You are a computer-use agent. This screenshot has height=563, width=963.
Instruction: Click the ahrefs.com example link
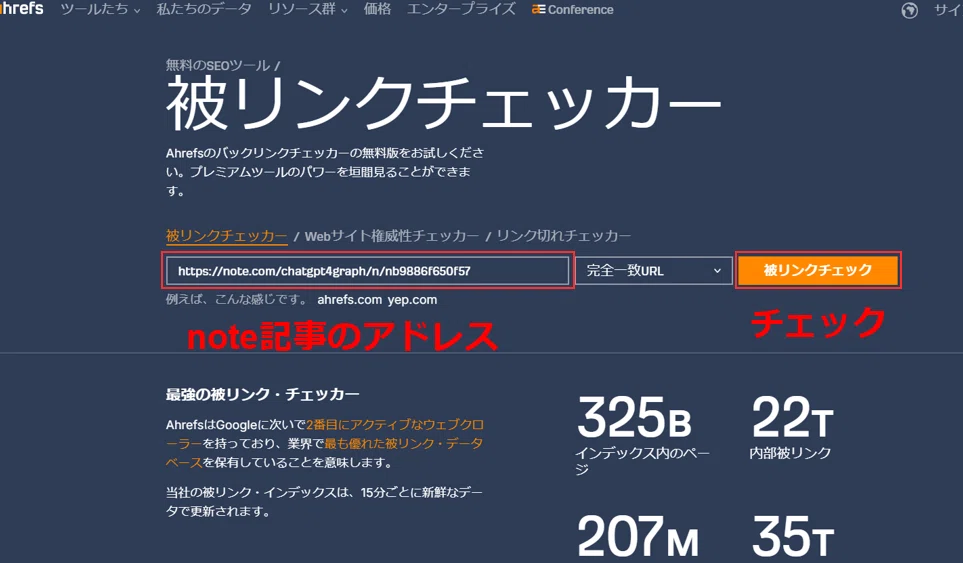tap(349, 300)
